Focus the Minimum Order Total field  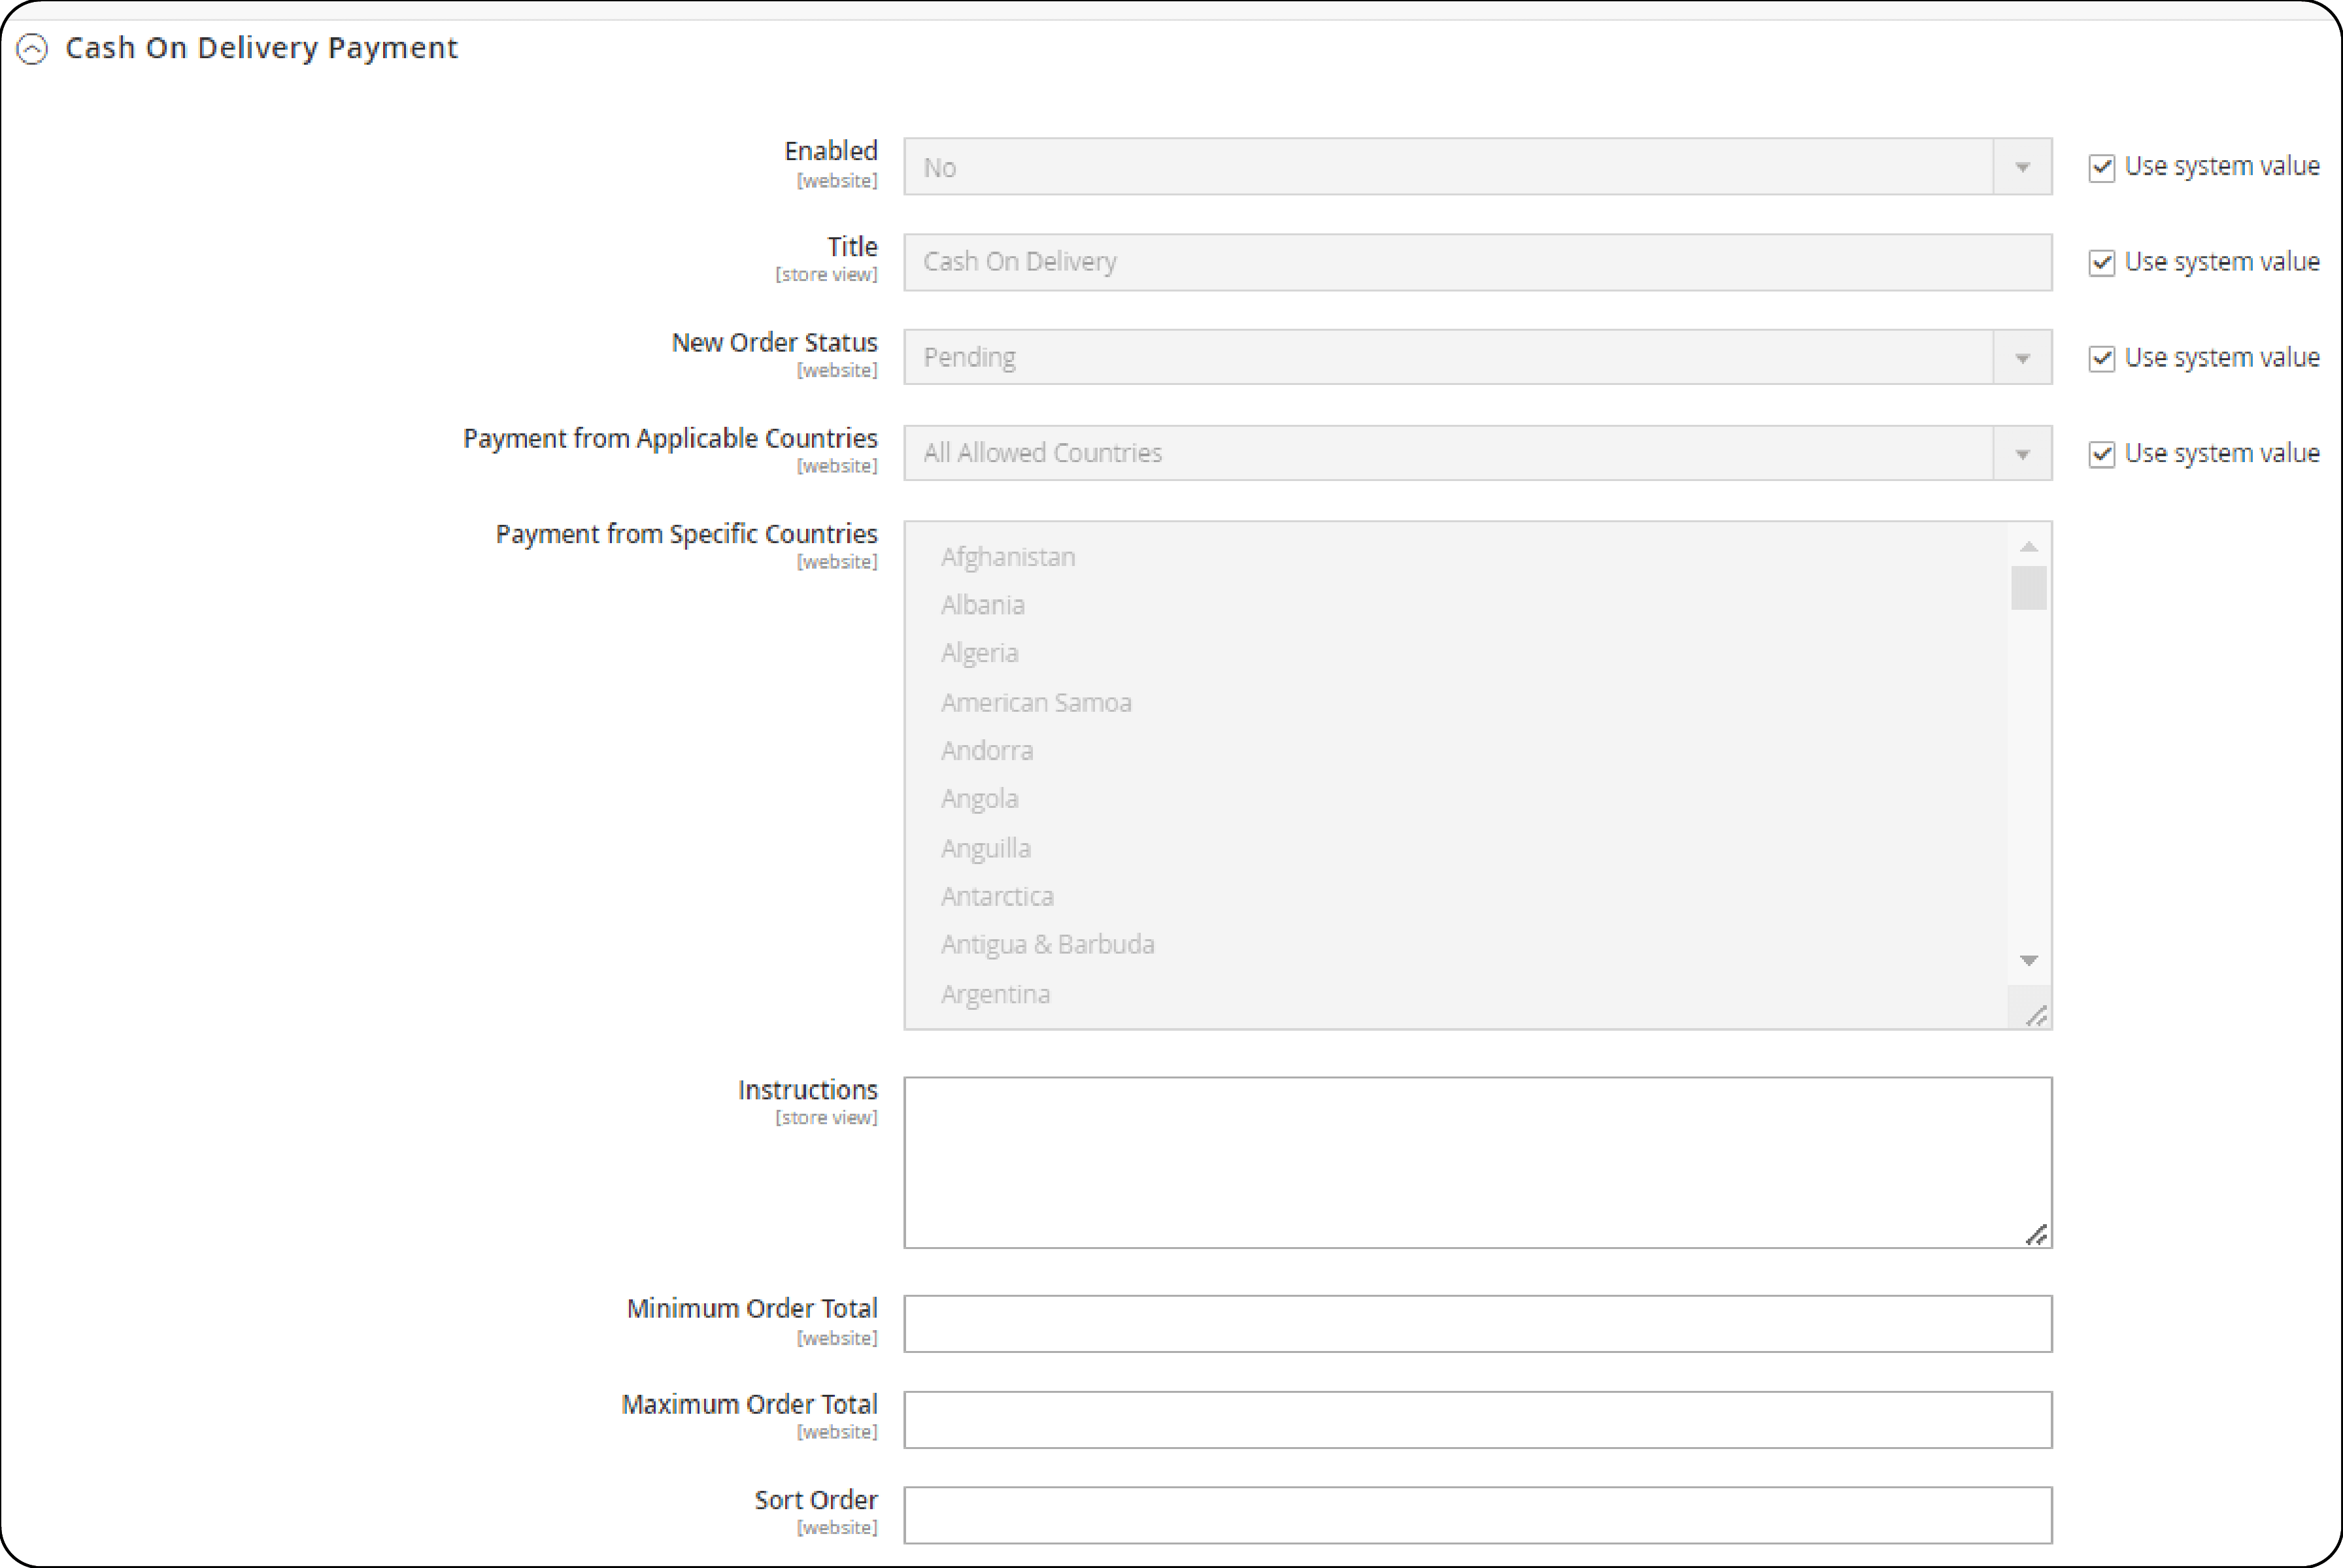click(x=1477, y=1324)
